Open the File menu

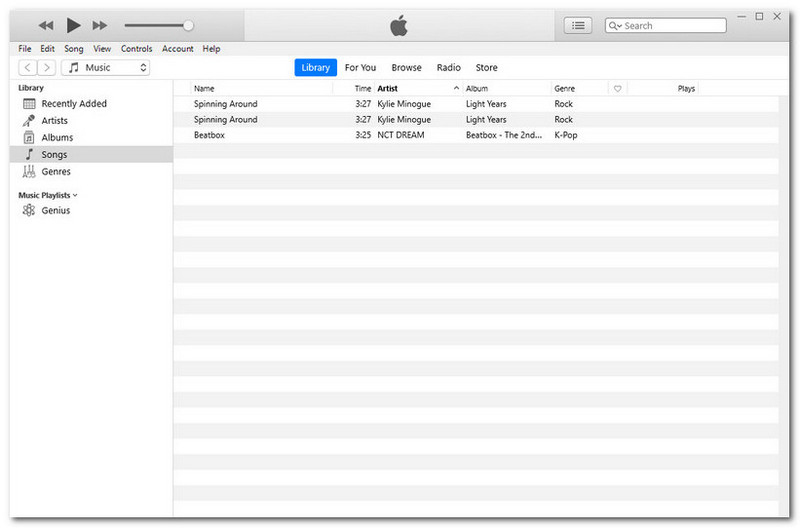[24, 48]
